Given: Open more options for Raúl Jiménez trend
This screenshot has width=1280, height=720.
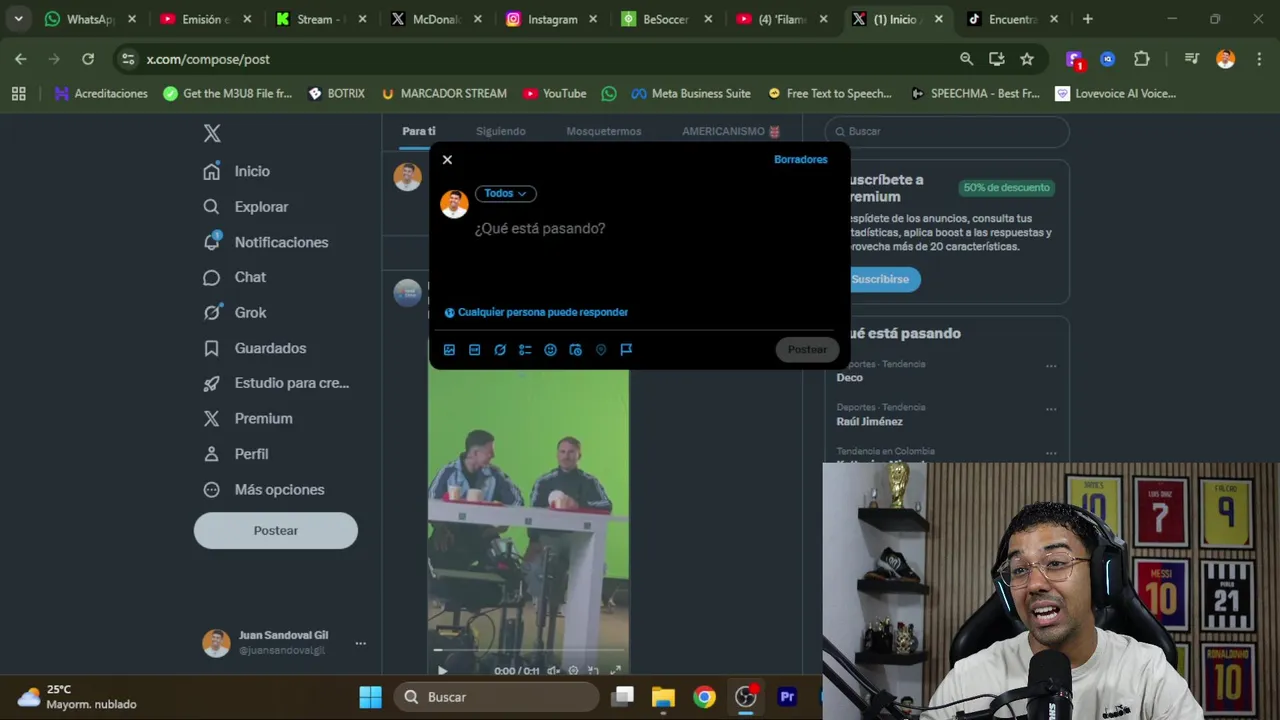Looking at the screenshot, I should click(1051, 409).
